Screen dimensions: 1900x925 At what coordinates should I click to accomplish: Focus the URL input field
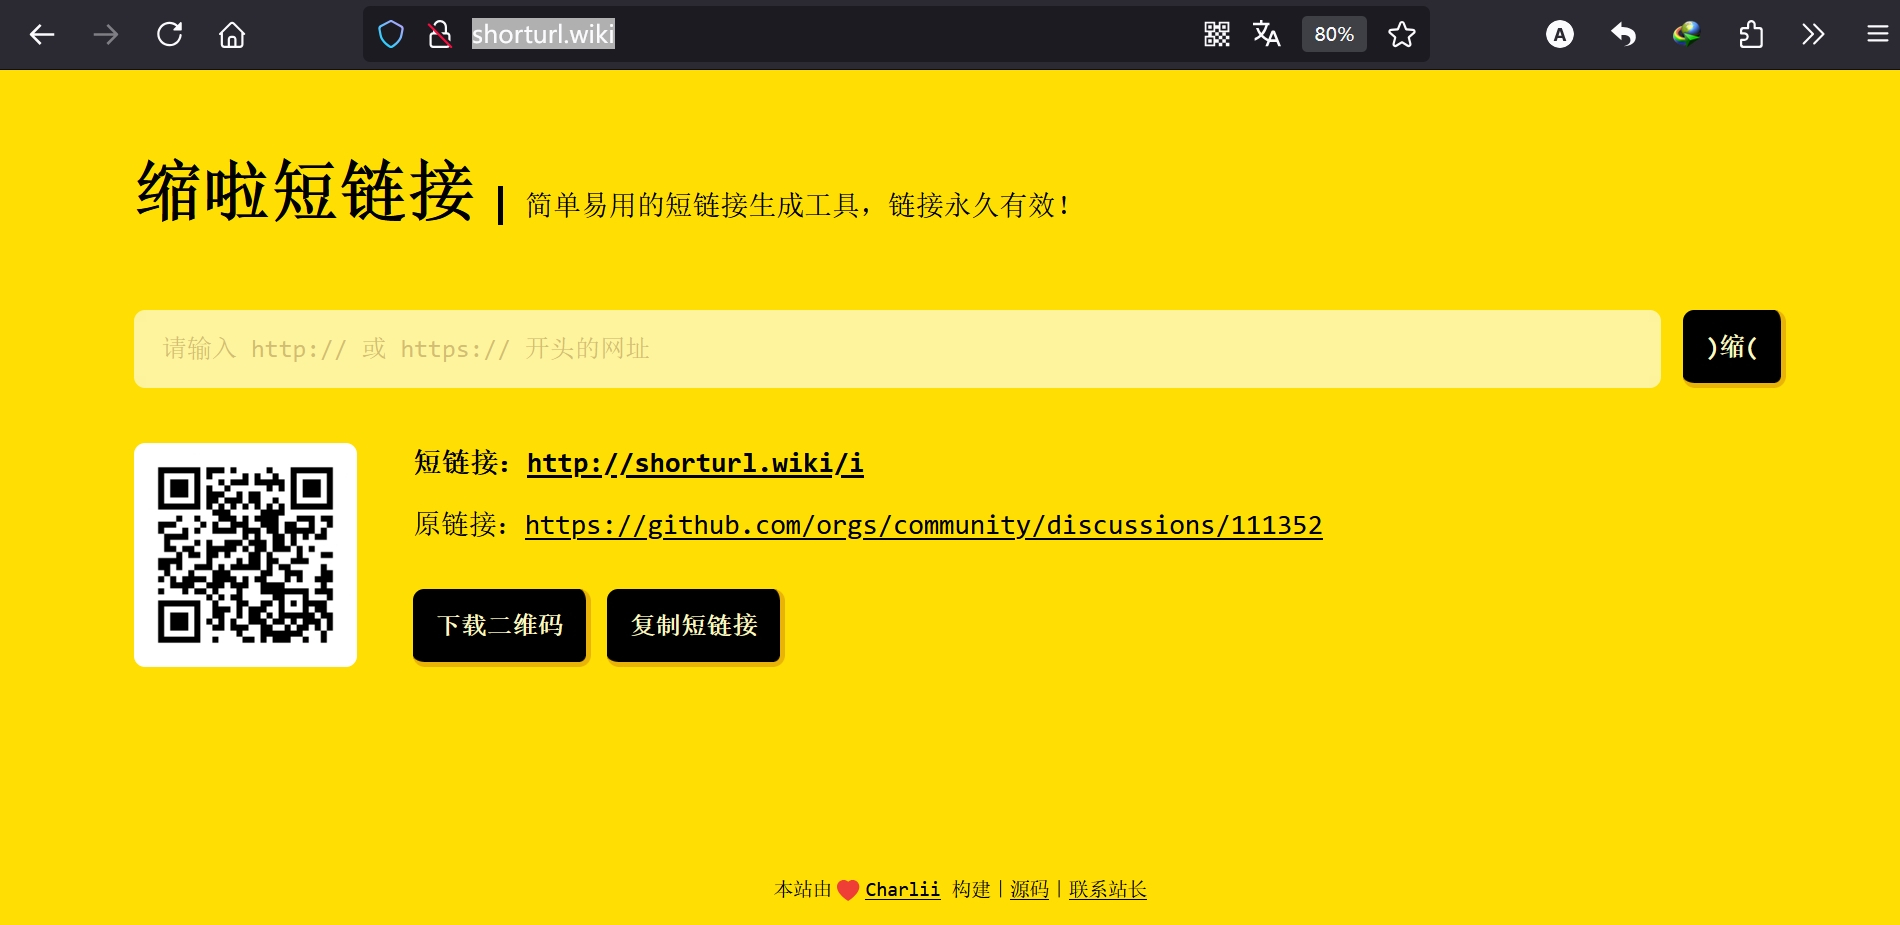897,349
